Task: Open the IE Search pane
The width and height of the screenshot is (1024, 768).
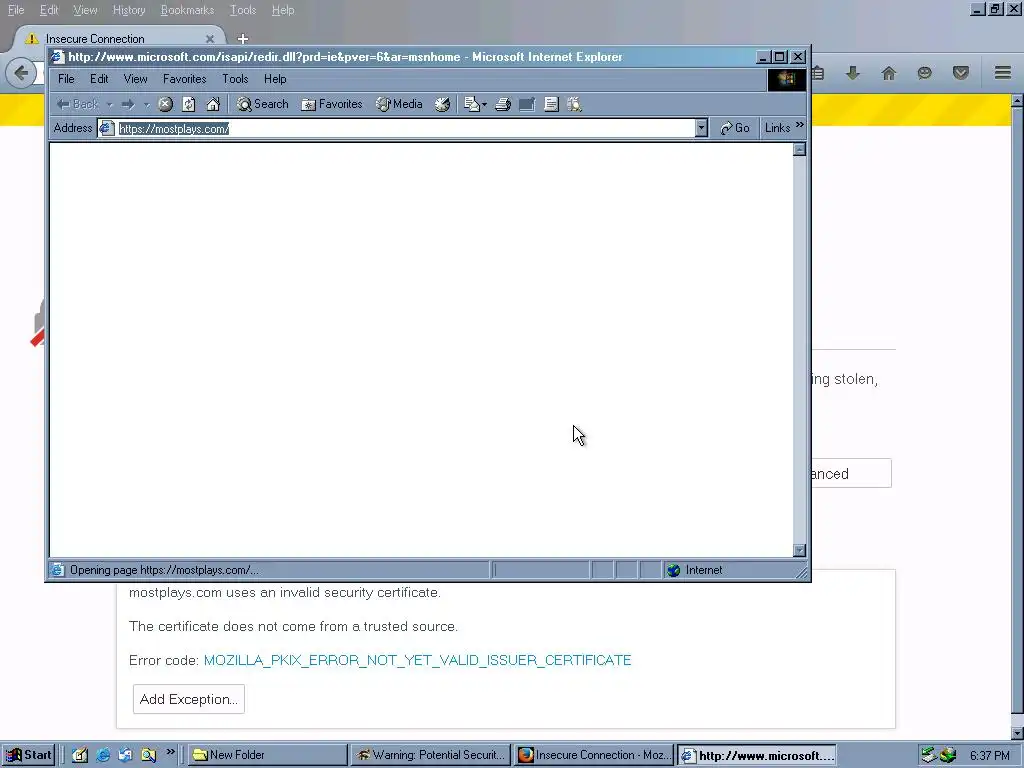Action: coord(263,104)
